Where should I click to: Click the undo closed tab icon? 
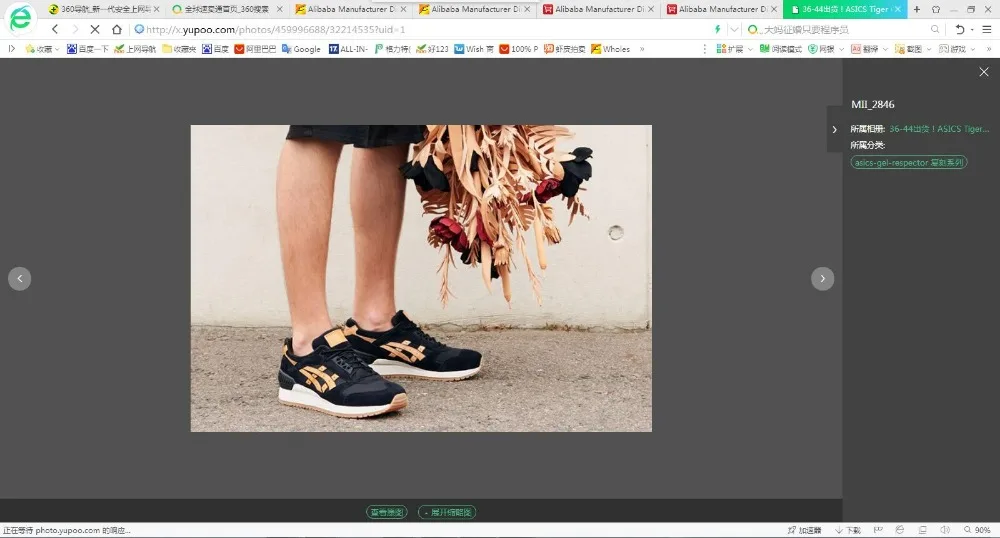959,29
